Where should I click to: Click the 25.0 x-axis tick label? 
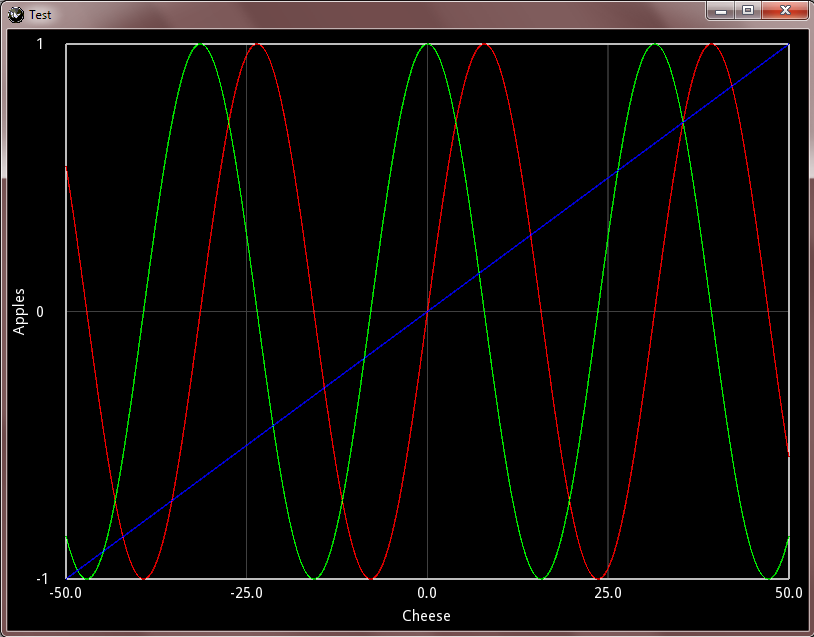(x=608, y=593)
